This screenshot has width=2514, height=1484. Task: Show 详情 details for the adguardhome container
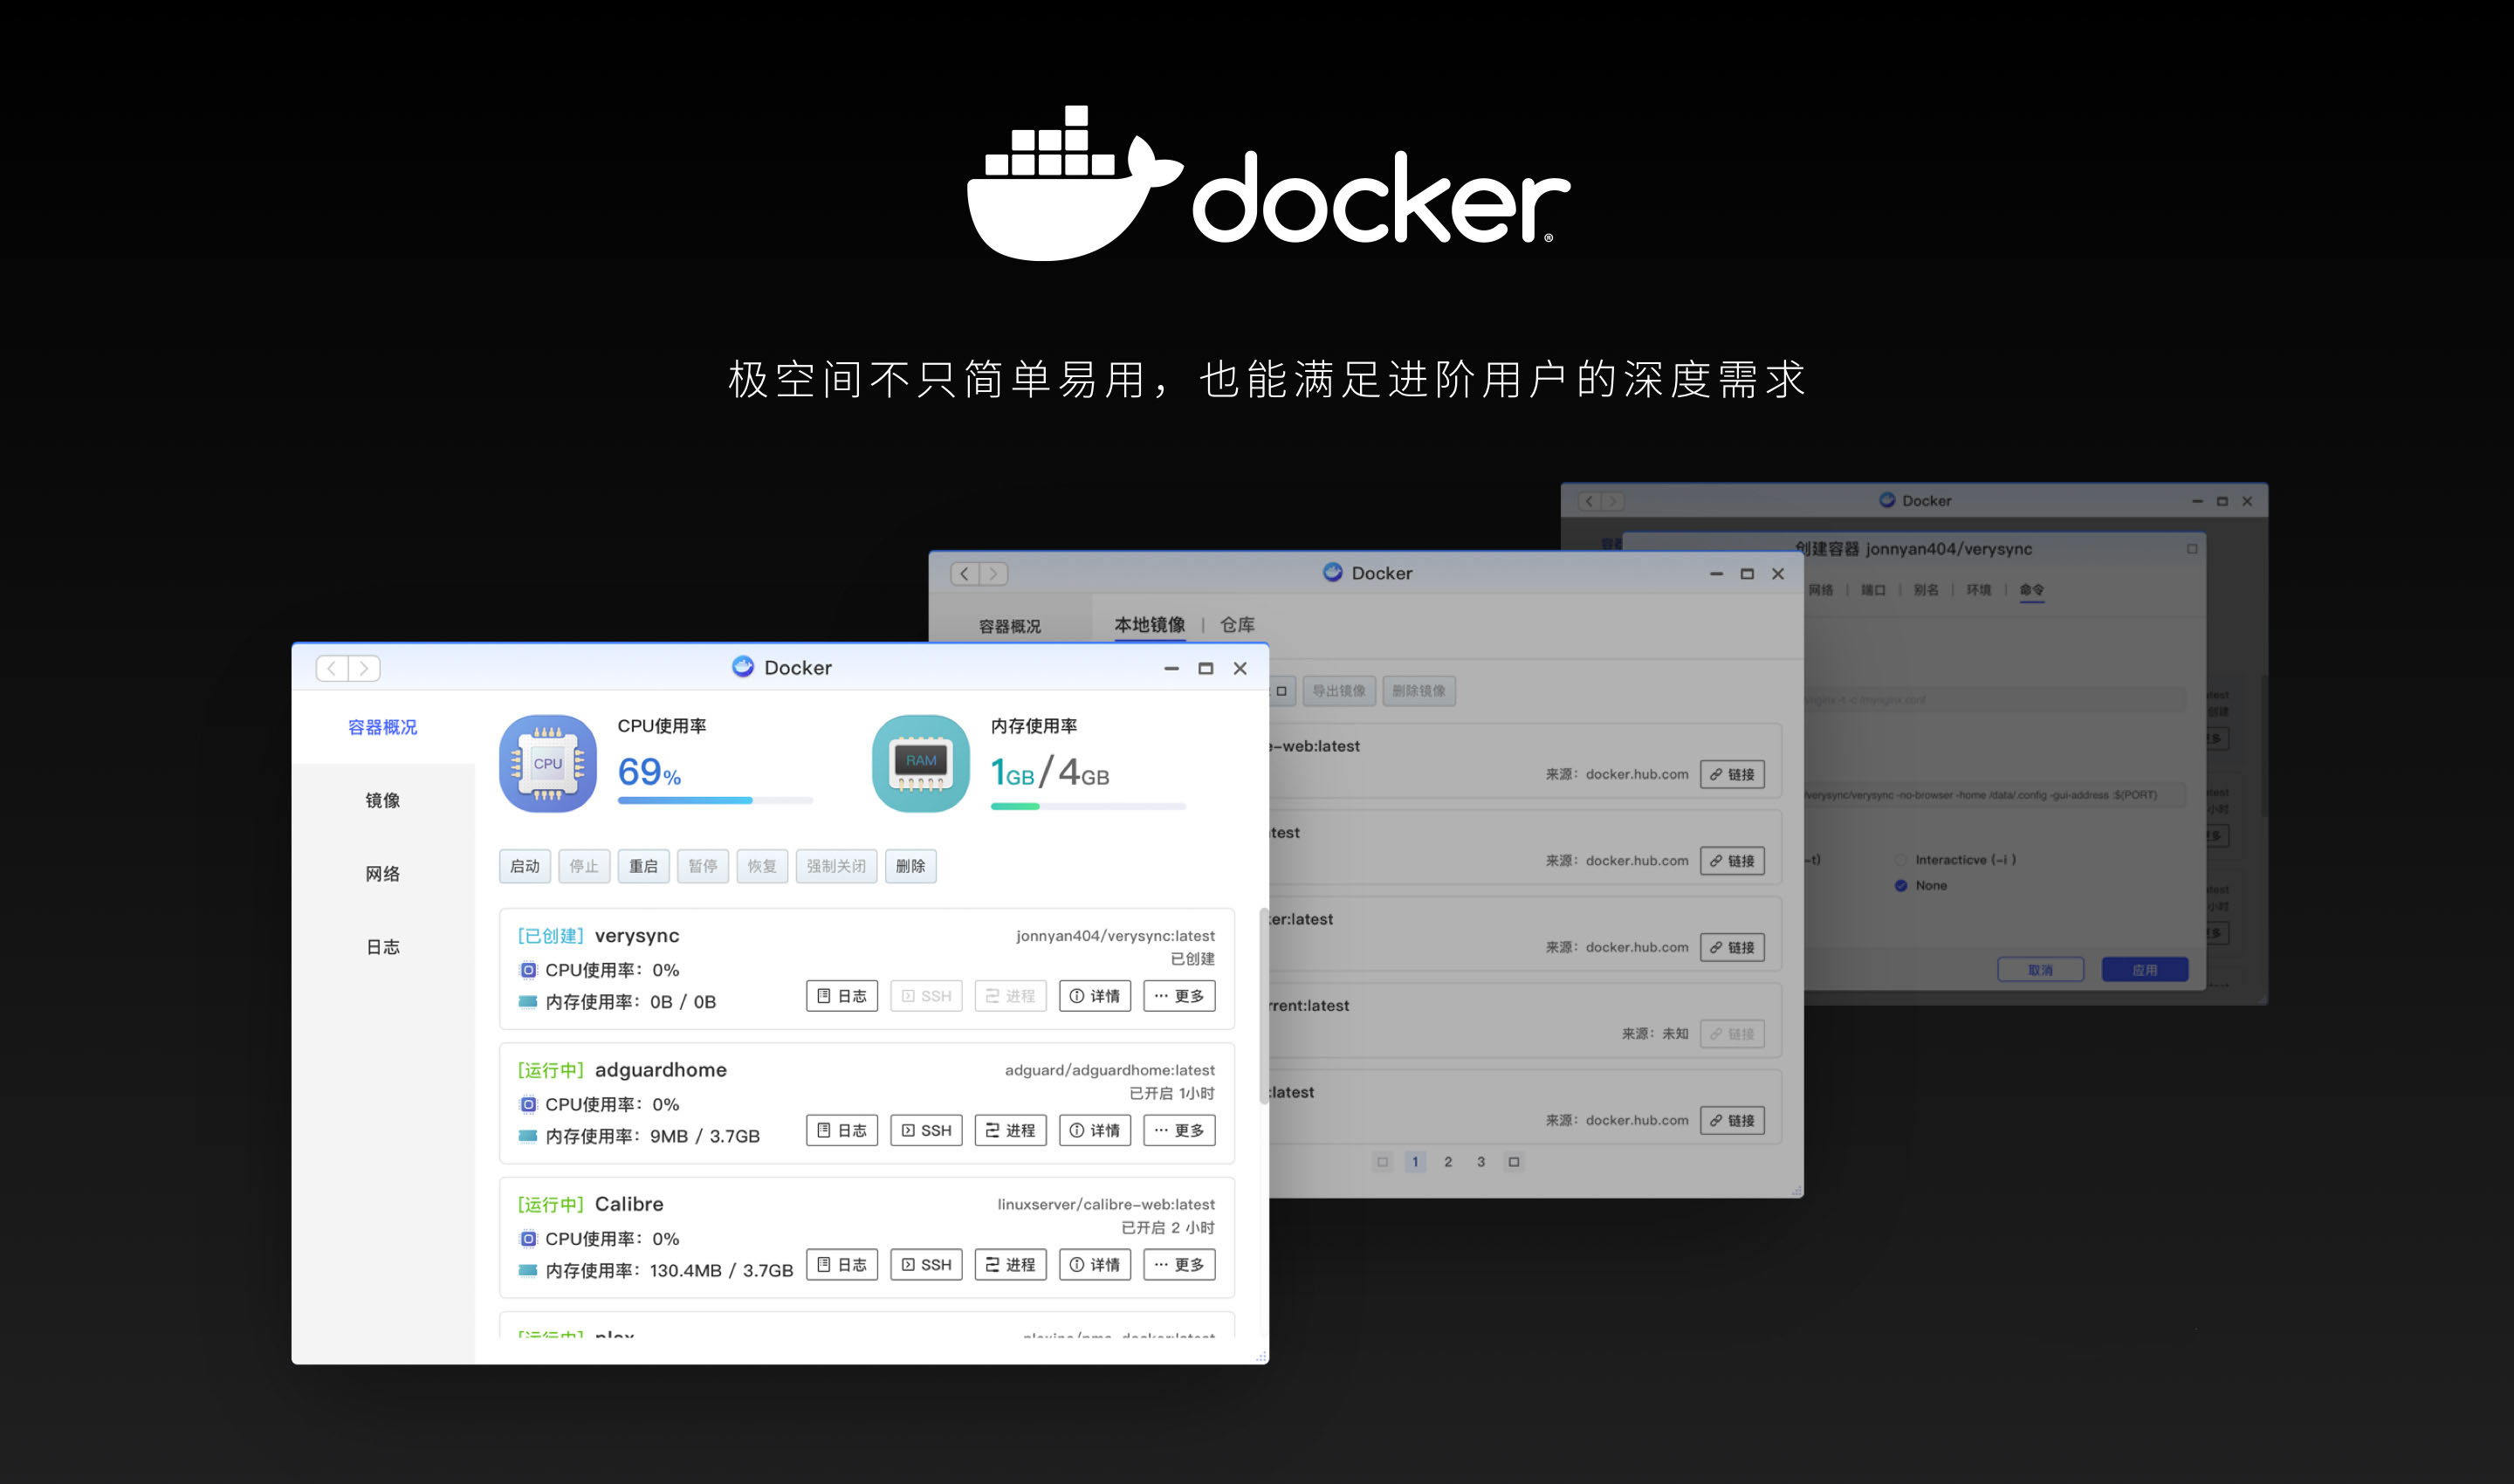(1095, 1130)
